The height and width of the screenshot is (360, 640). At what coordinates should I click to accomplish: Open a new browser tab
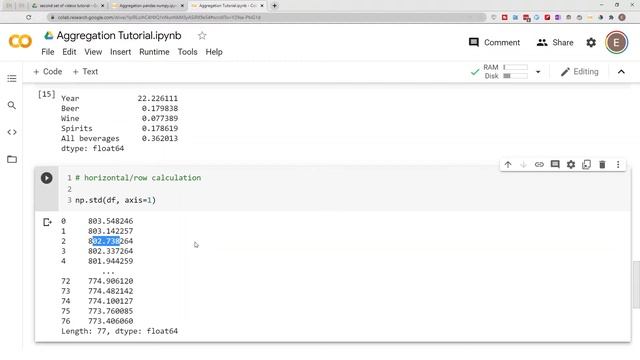[275, 6]
